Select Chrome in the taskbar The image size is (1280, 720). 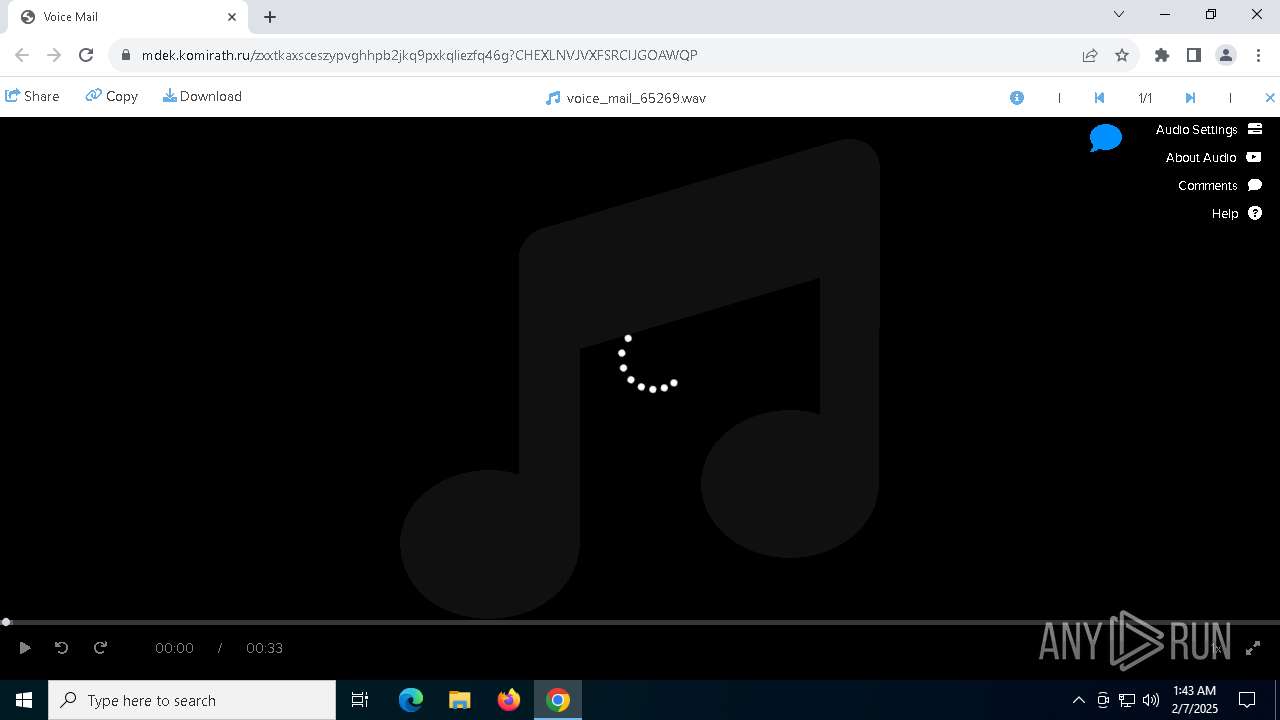558,700
